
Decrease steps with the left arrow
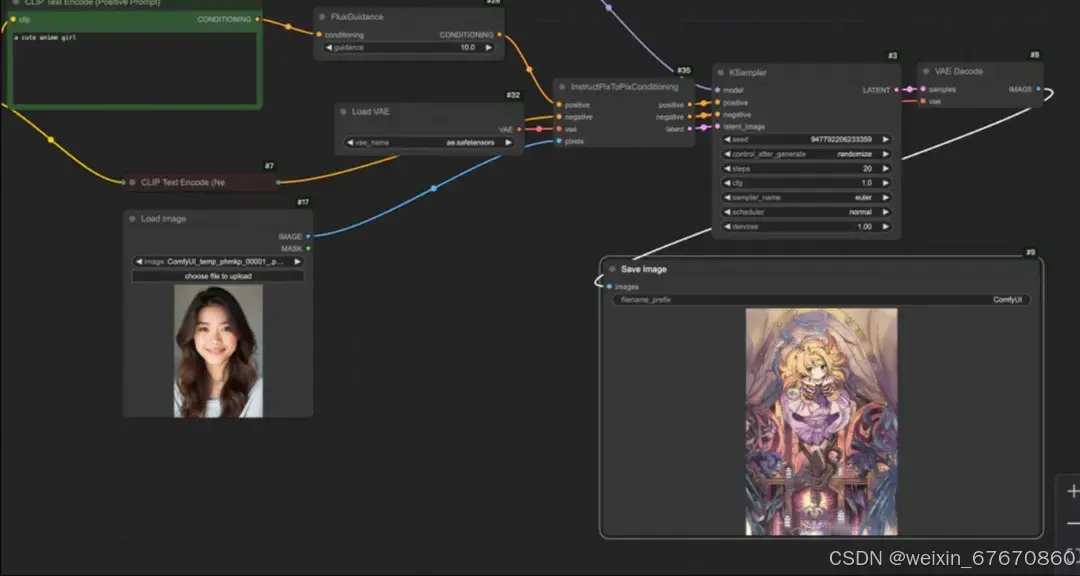[x=727, y=168]
